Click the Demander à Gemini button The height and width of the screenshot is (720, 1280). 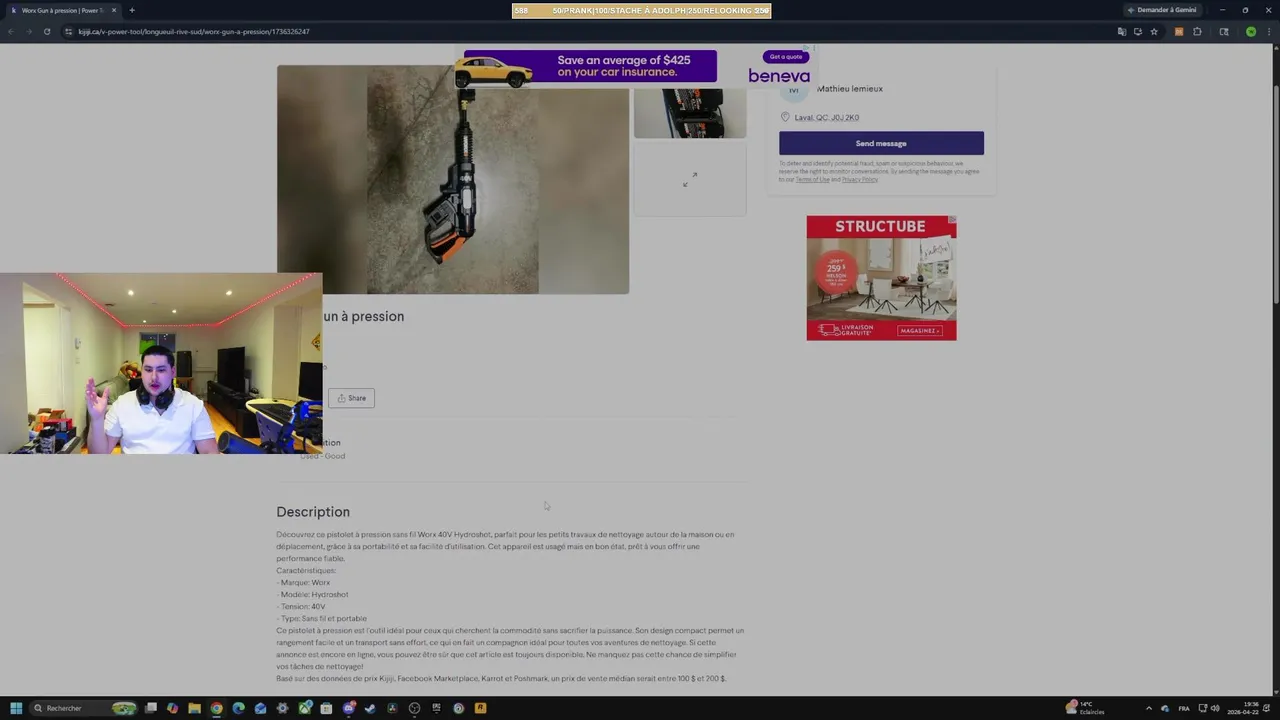1162,10
